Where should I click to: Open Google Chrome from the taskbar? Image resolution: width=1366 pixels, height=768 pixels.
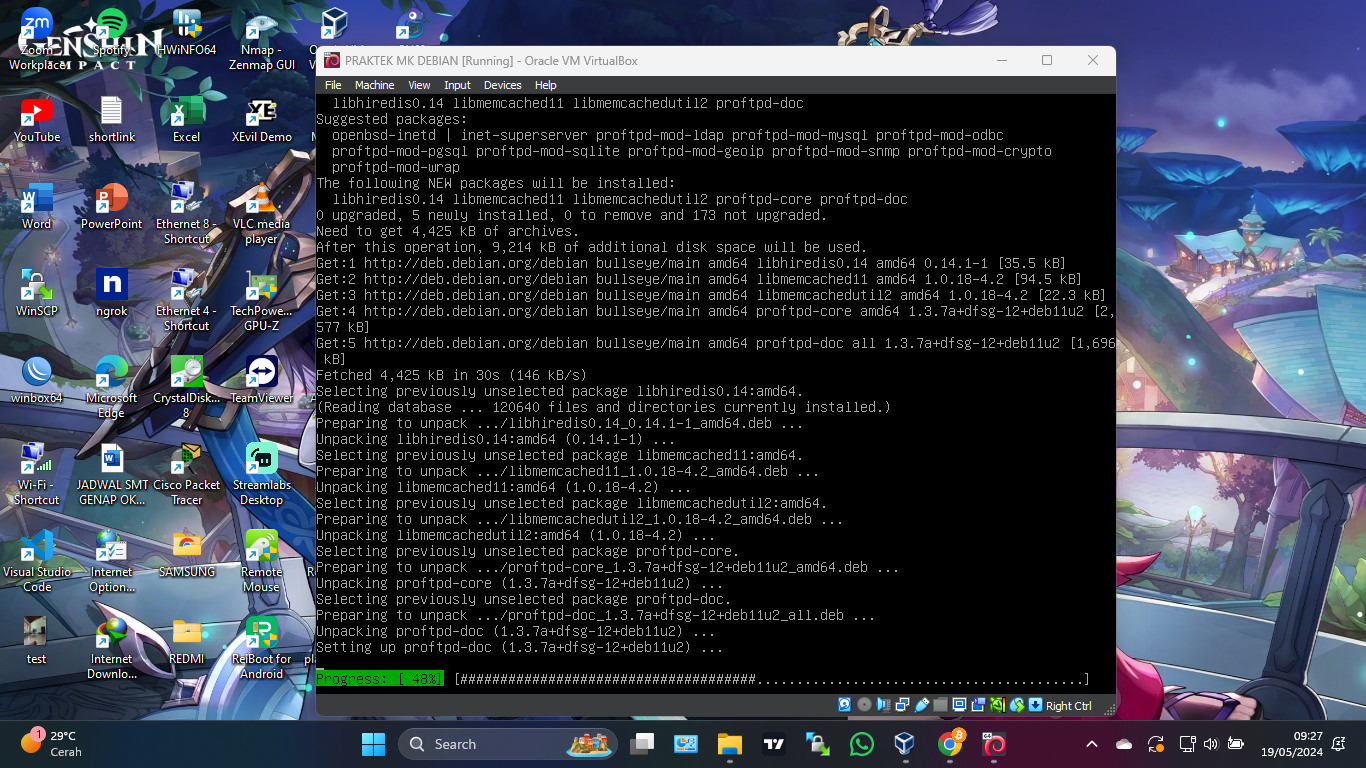[x=950, y=744]
